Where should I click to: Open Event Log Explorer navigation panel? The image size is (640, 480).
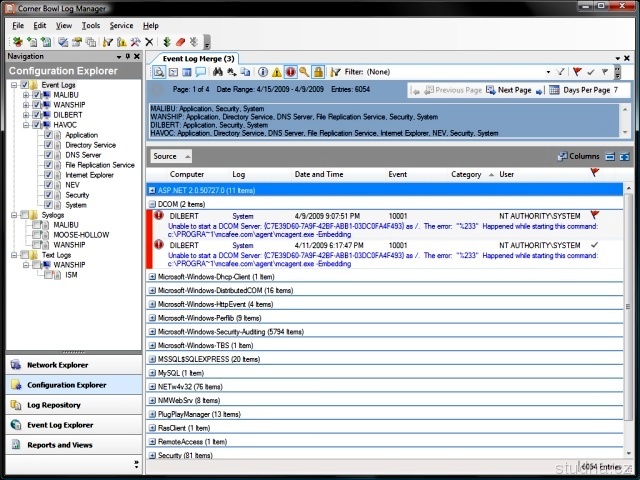coord(60,425)
